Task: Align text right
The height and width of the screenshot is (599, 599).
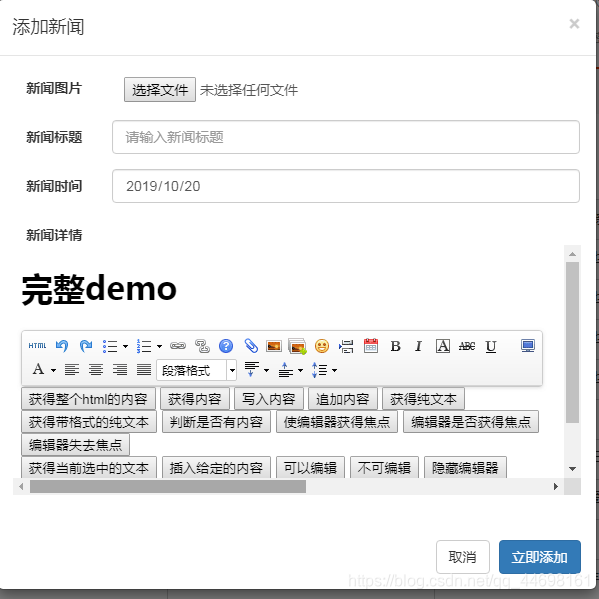Action: coord(120,369)
